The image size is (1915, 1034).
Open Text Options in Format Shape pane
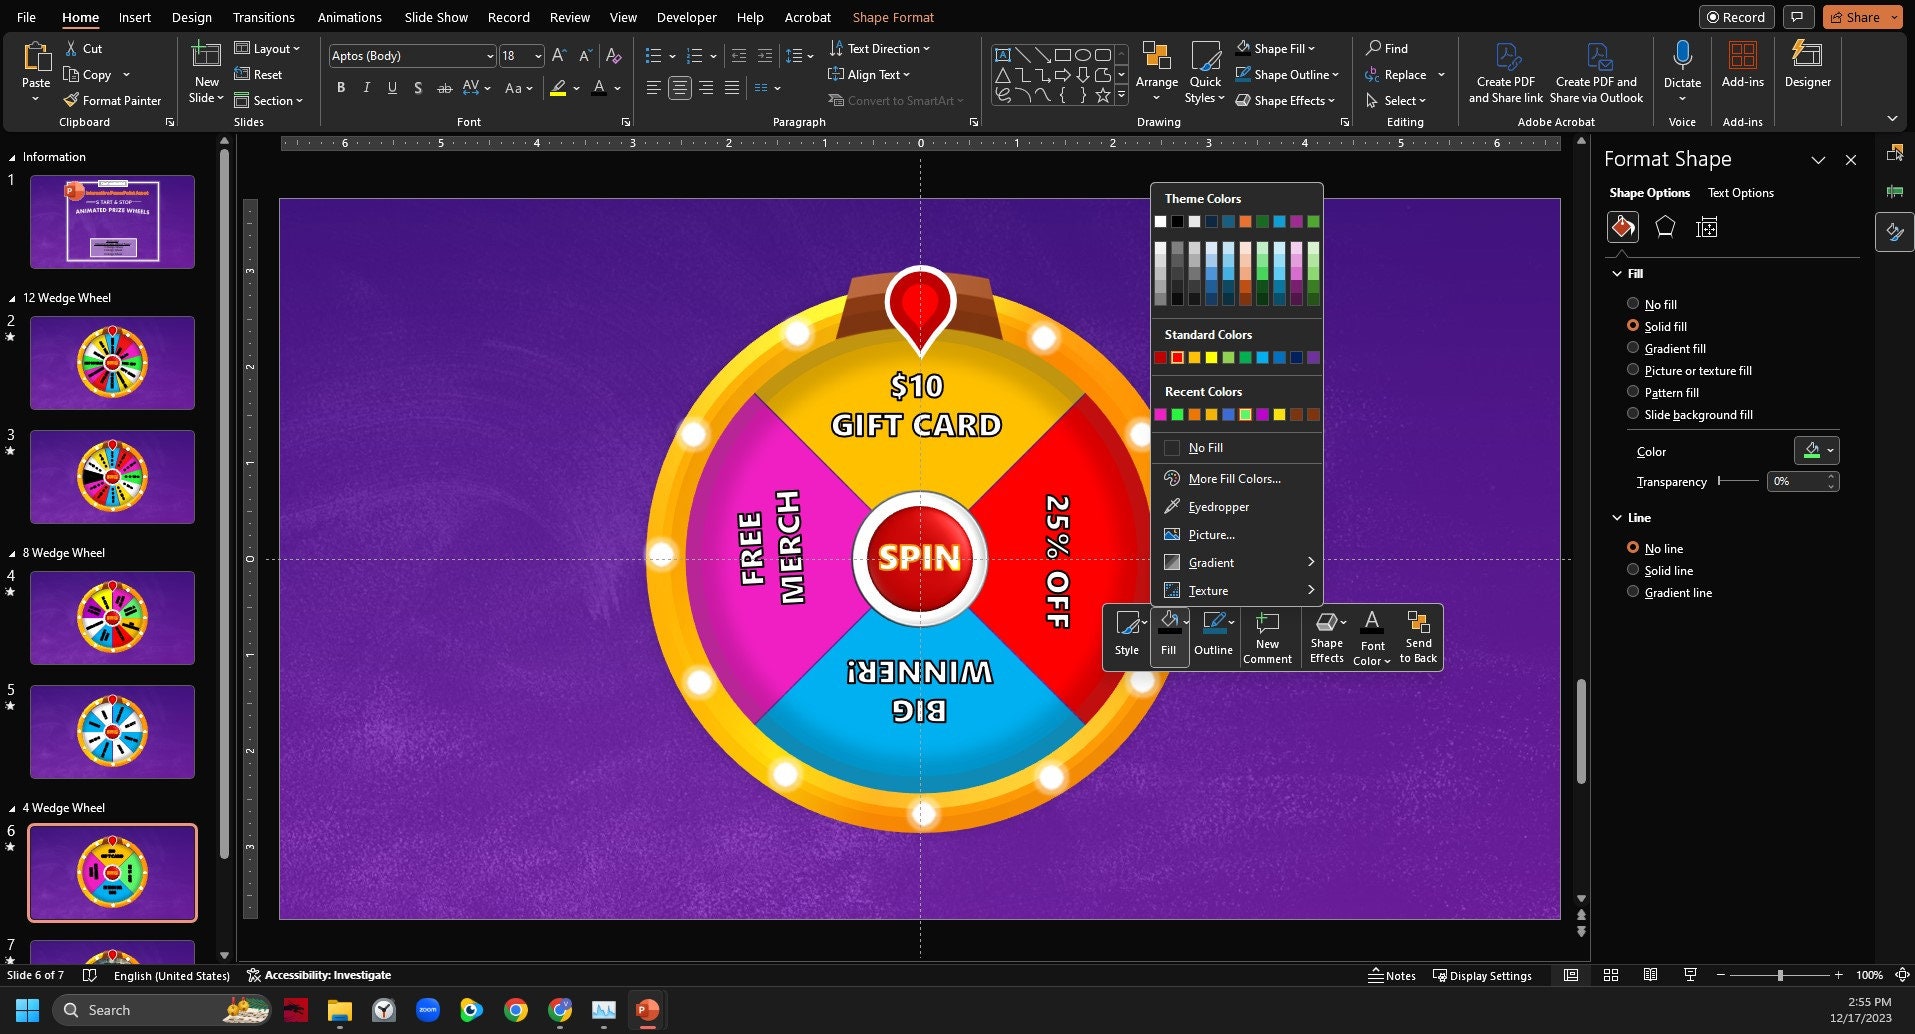tap(1741, 193)
